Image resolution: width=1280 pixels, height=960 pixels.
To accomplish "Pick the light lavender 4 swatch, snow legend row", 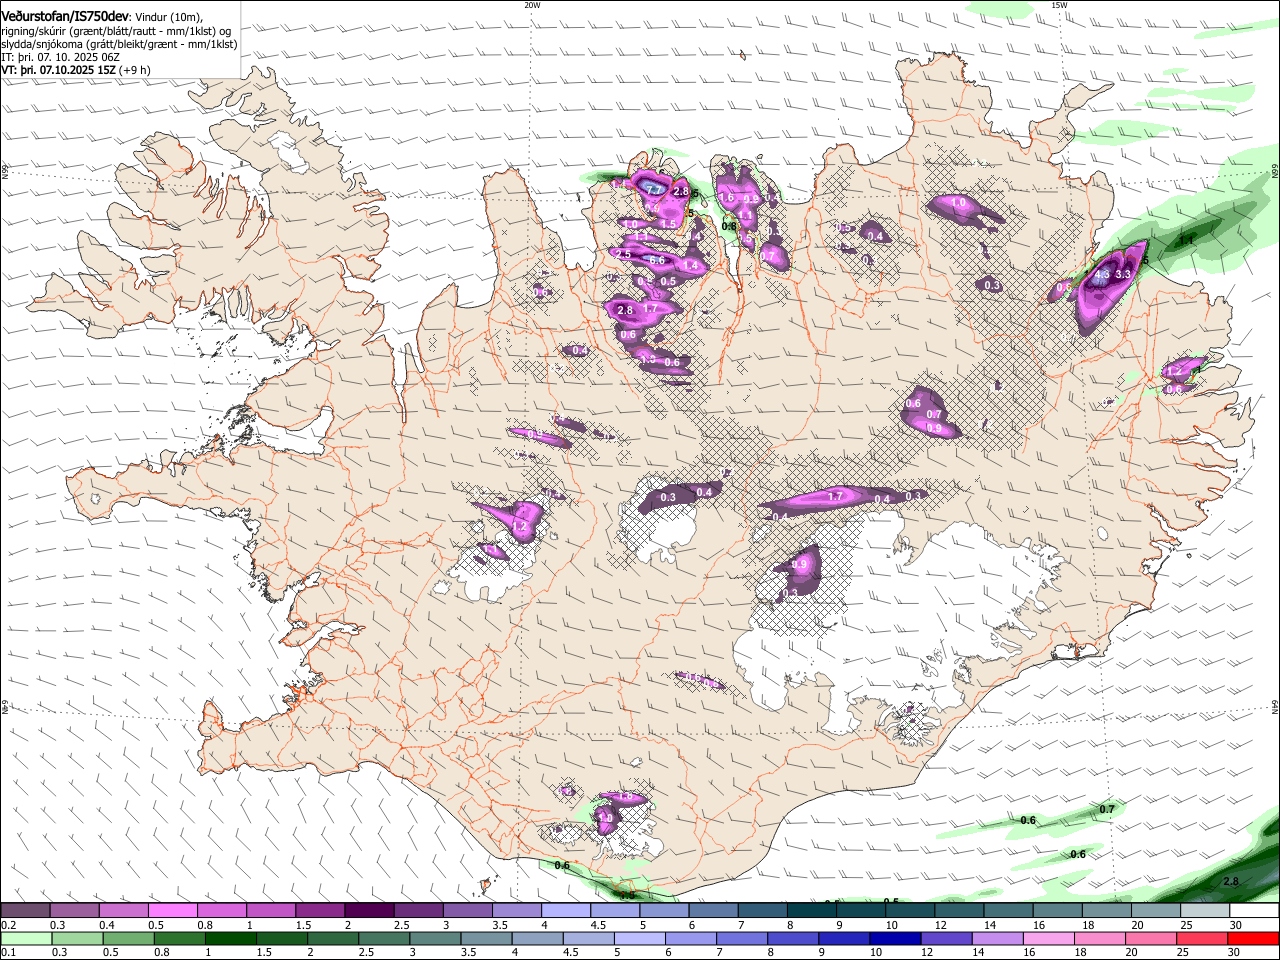I will point(565,911).
